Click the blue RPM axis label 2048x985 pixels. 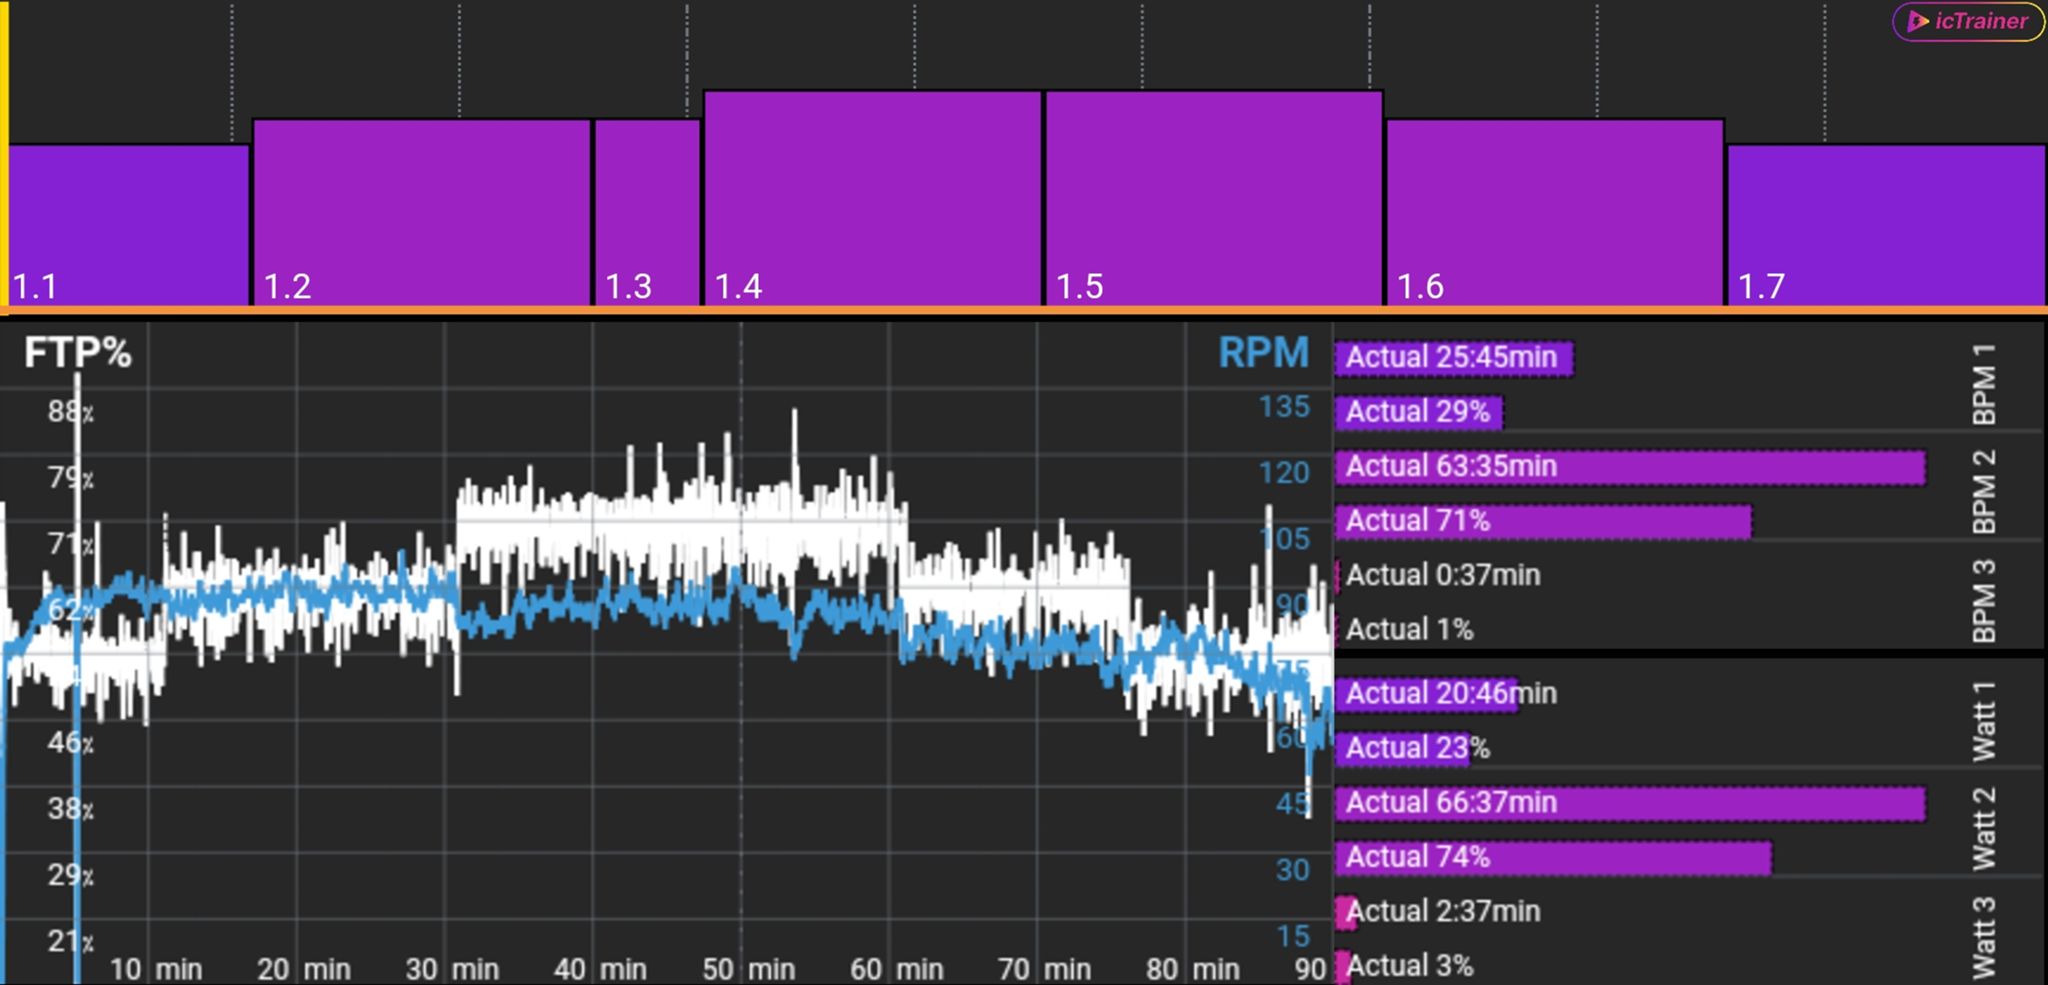coord(1262,353)
